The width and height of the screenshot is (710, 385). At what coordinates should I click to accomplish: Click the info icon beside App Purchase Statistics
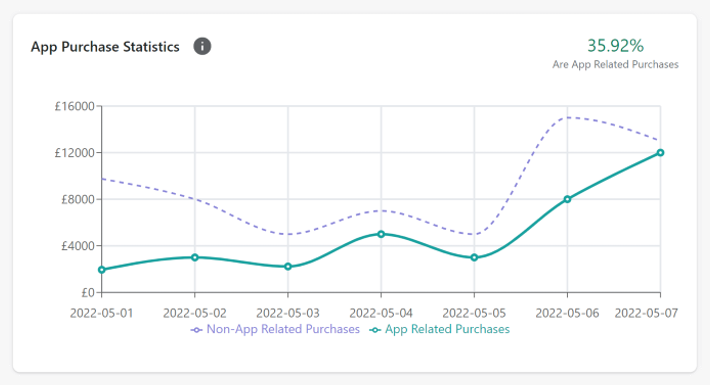tap(202, 46)
